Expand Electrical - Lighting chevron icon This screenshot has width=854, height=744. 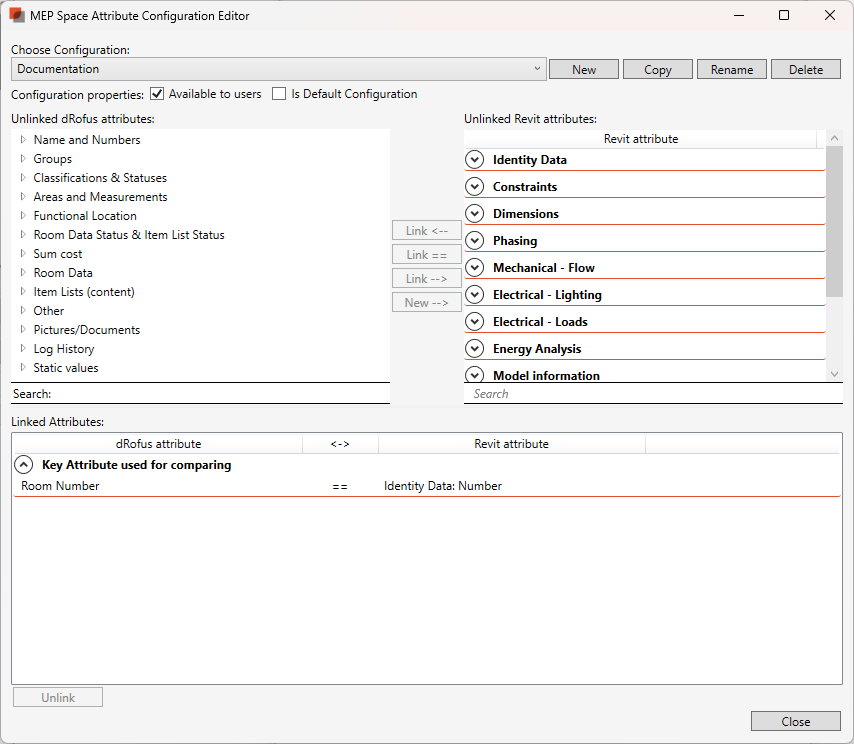click(475, 295)
